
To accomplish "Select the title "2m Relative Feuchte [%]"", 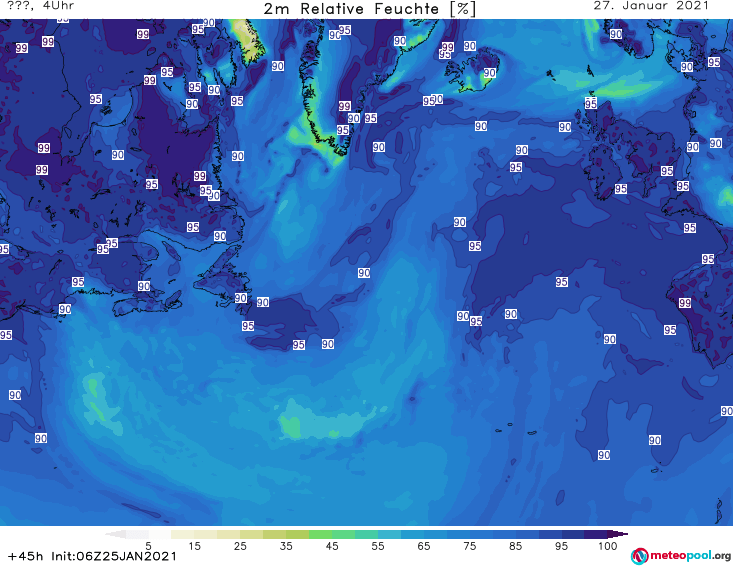I will pyautogui.click(x=369, y=9).
